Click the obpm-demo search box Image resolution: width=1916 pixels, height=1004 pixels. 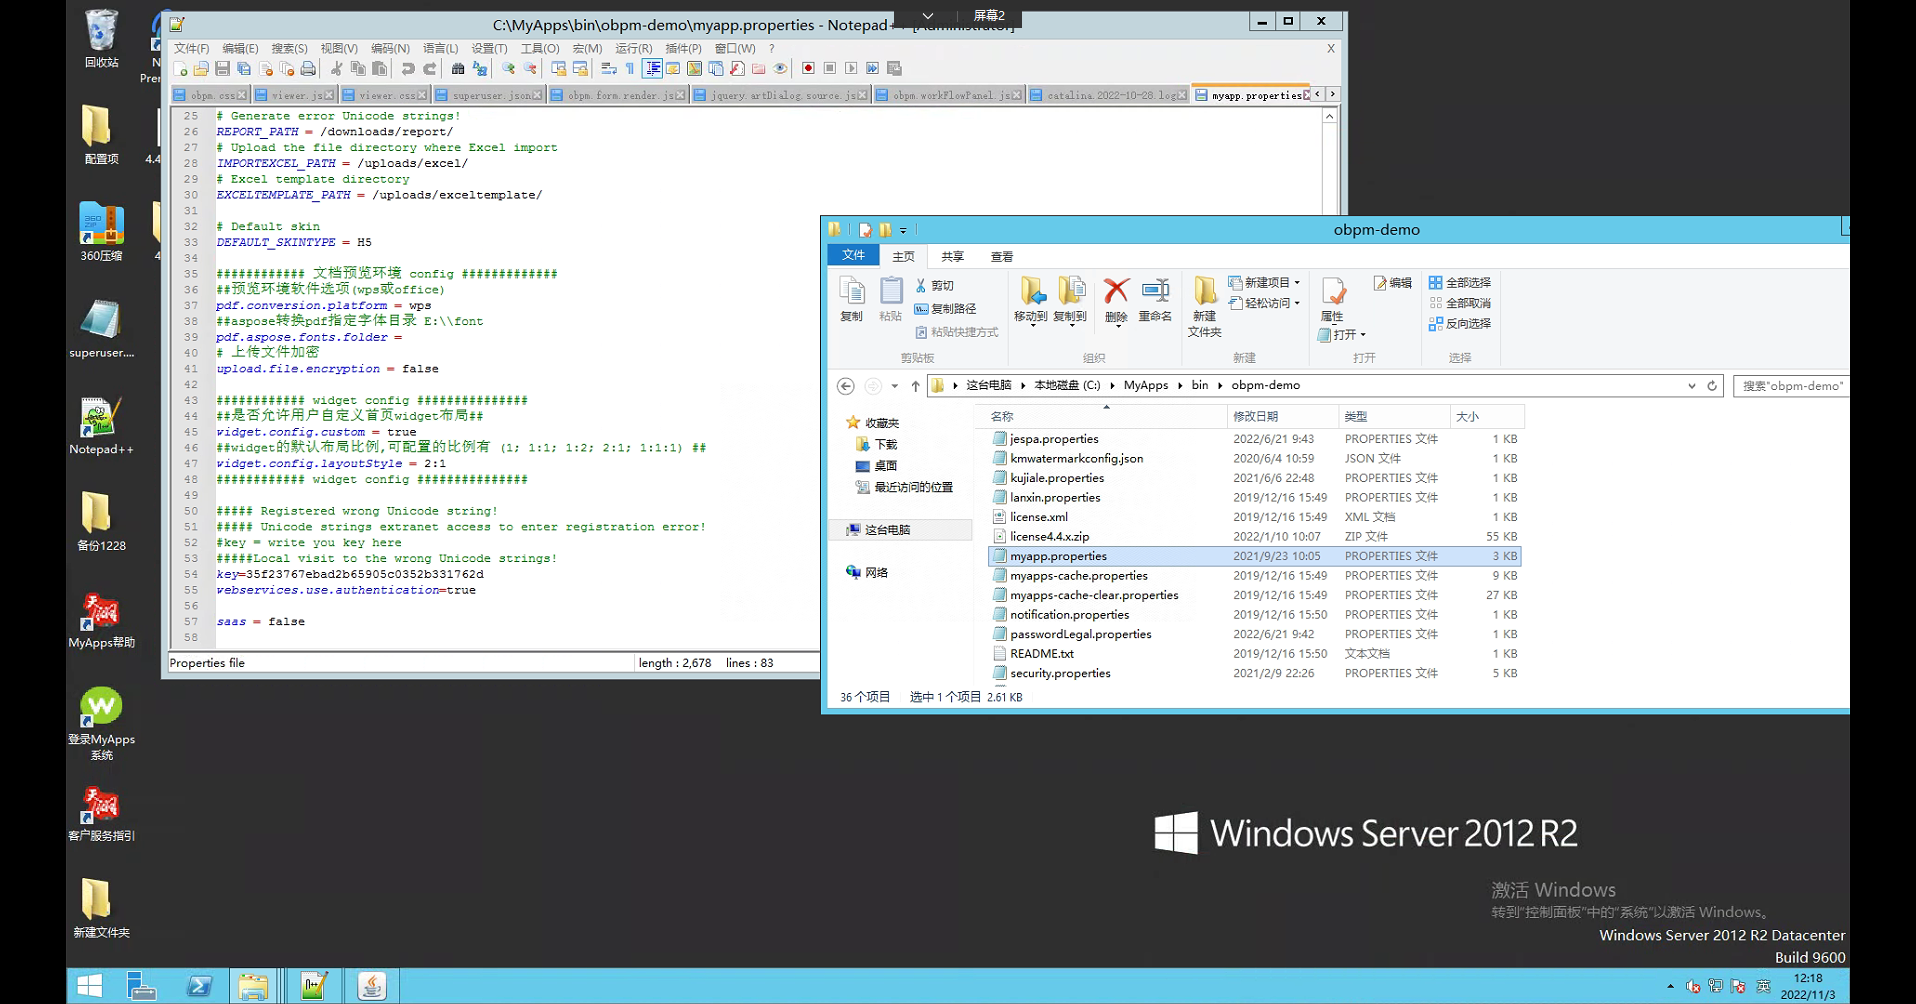[1790, 386]
